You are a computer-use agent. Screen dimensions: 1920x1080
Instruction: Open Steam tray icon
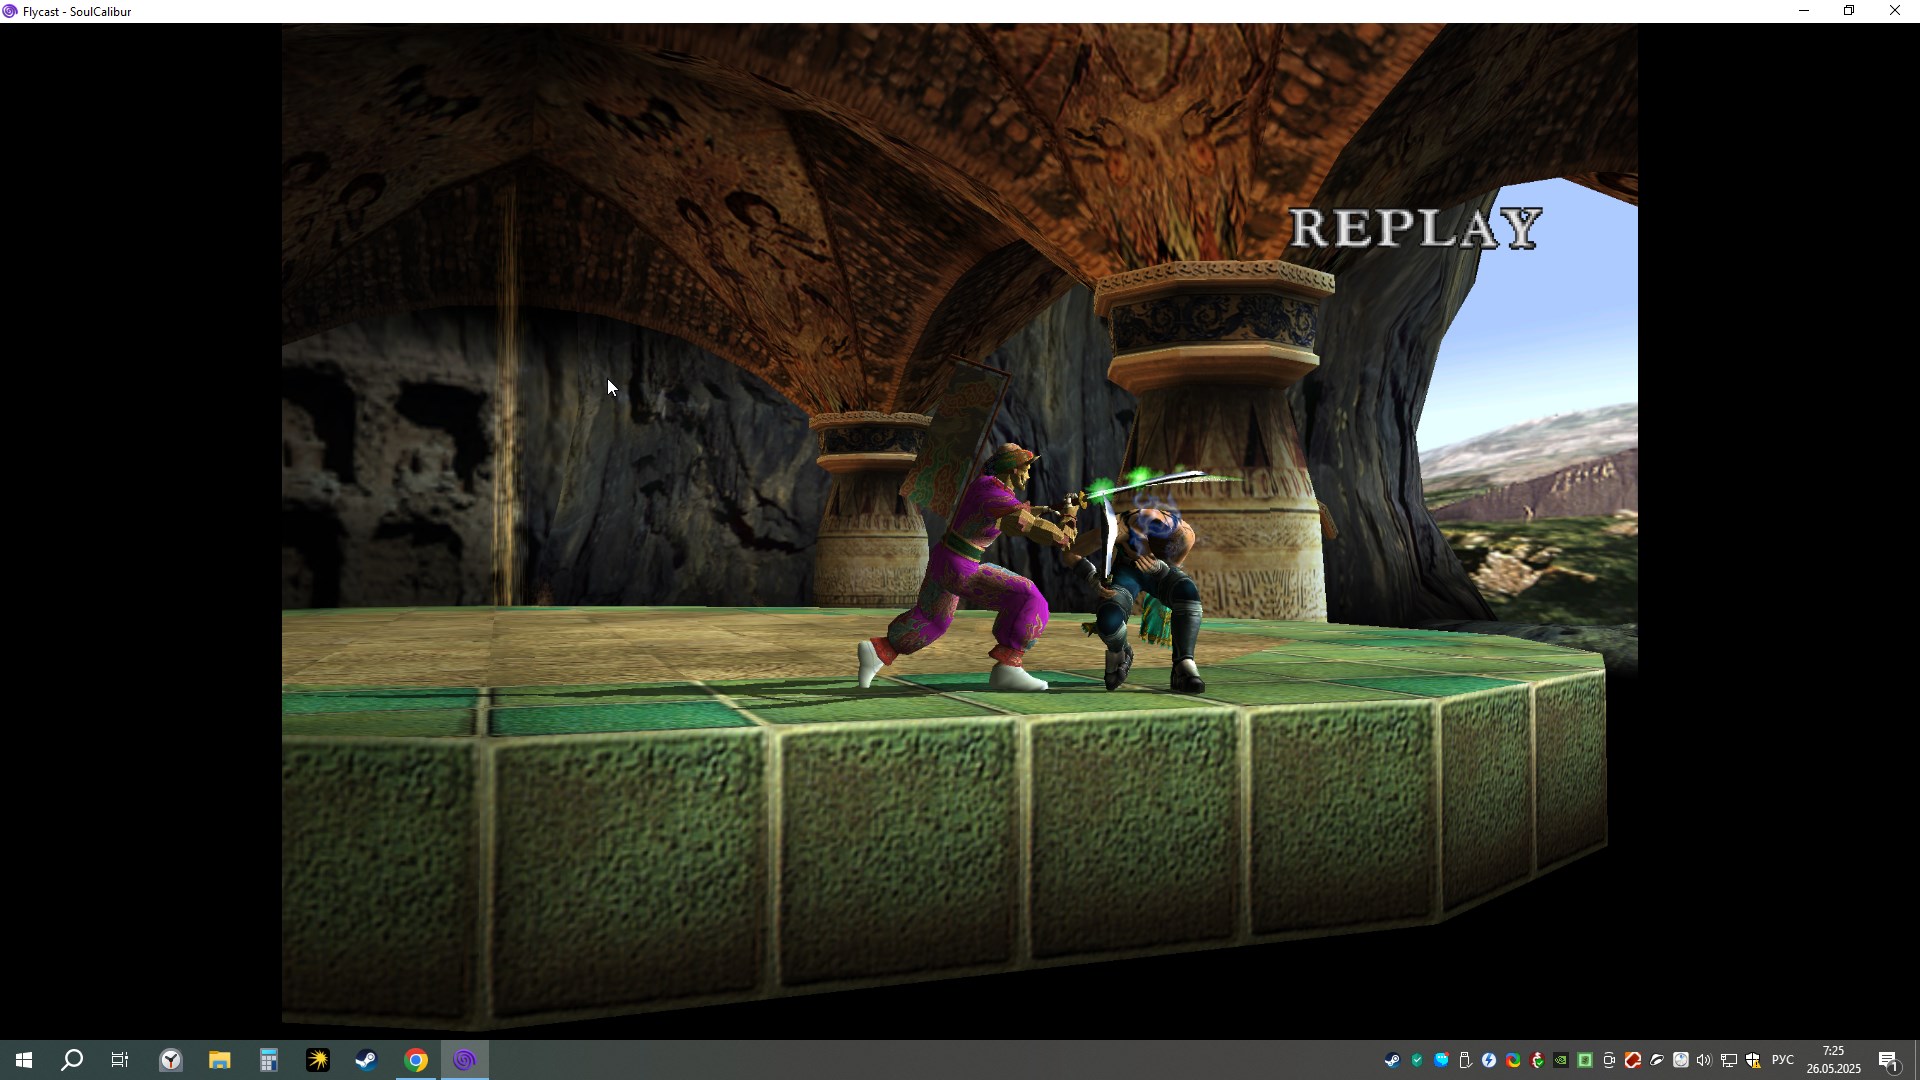click(1392, 1060)
